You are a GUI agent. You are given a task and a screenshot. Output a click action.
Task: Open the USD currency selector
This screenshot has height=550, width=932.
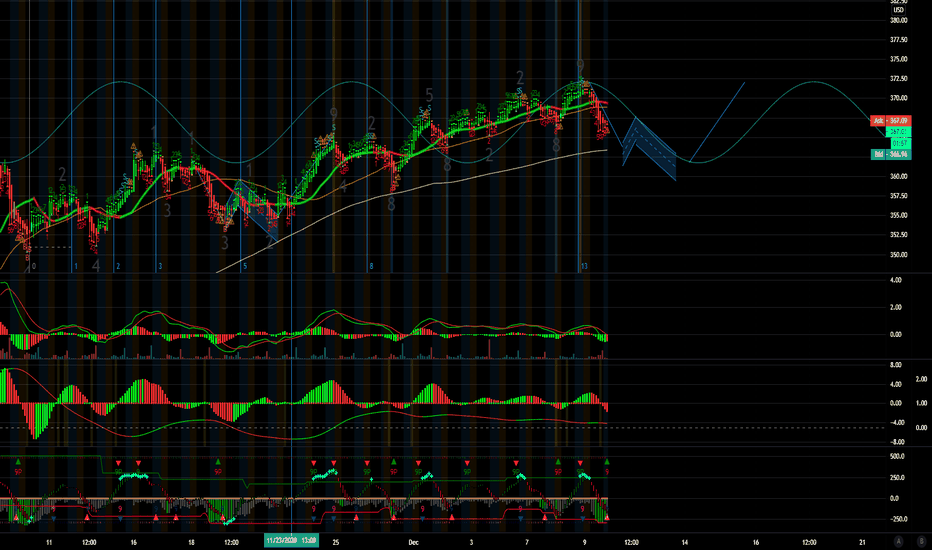coord(898,10)
